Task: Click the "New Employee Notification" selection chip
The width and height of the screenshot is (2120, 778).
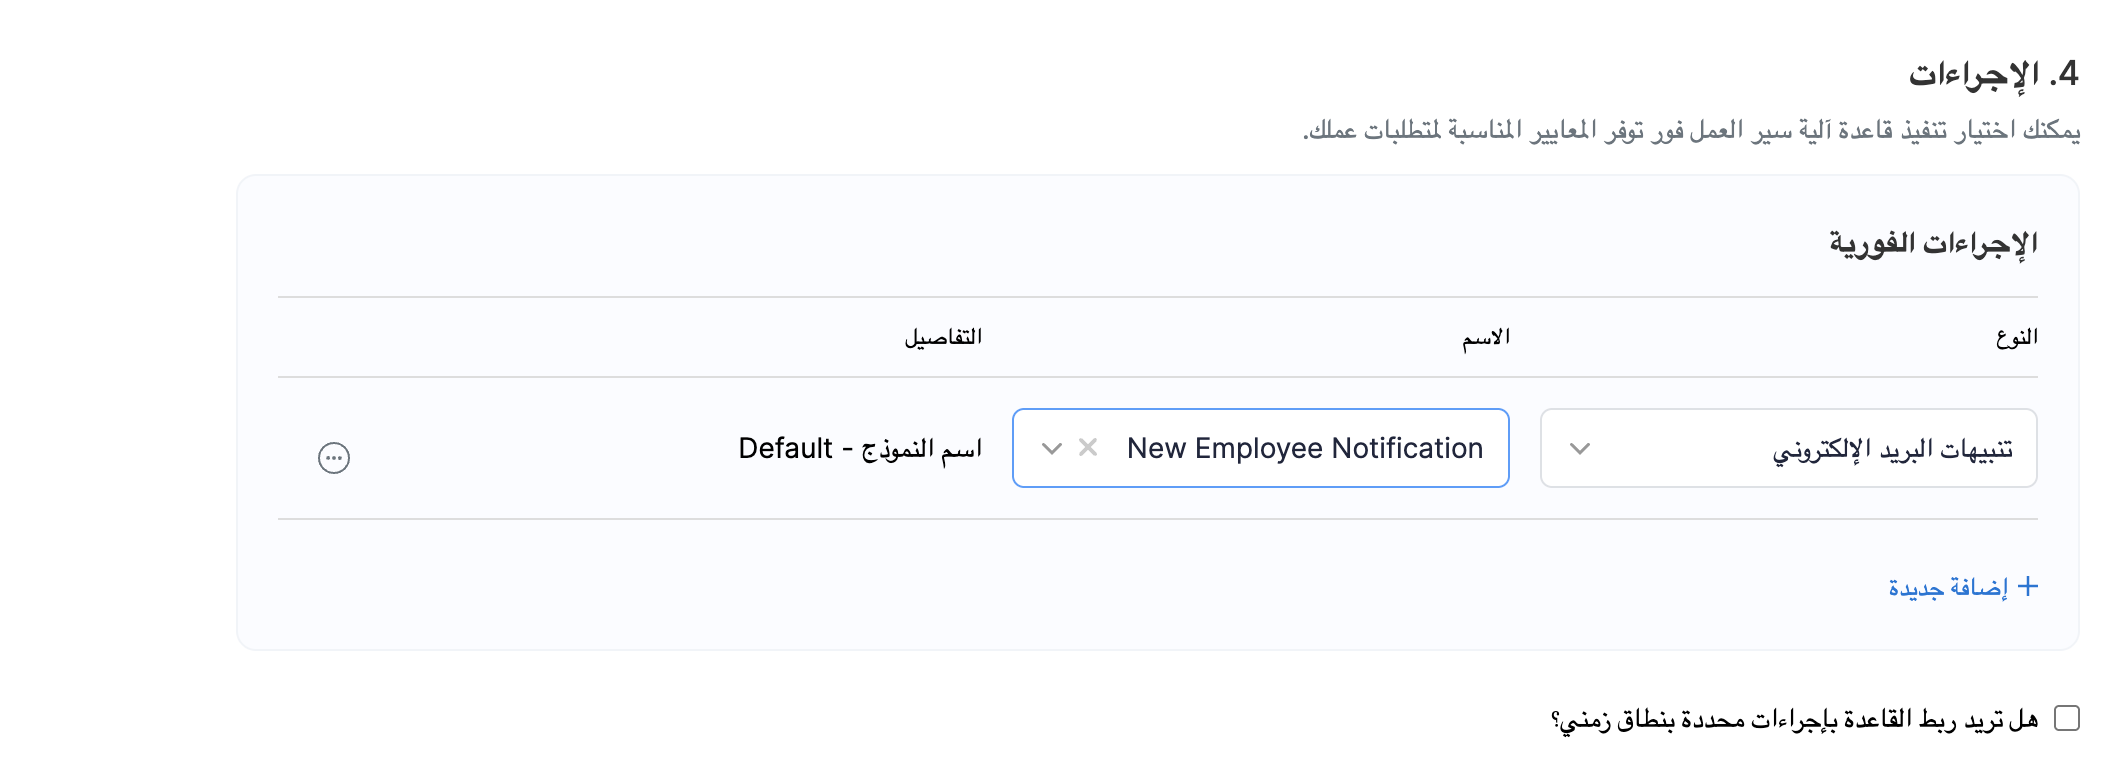Action: point(1305,448)
